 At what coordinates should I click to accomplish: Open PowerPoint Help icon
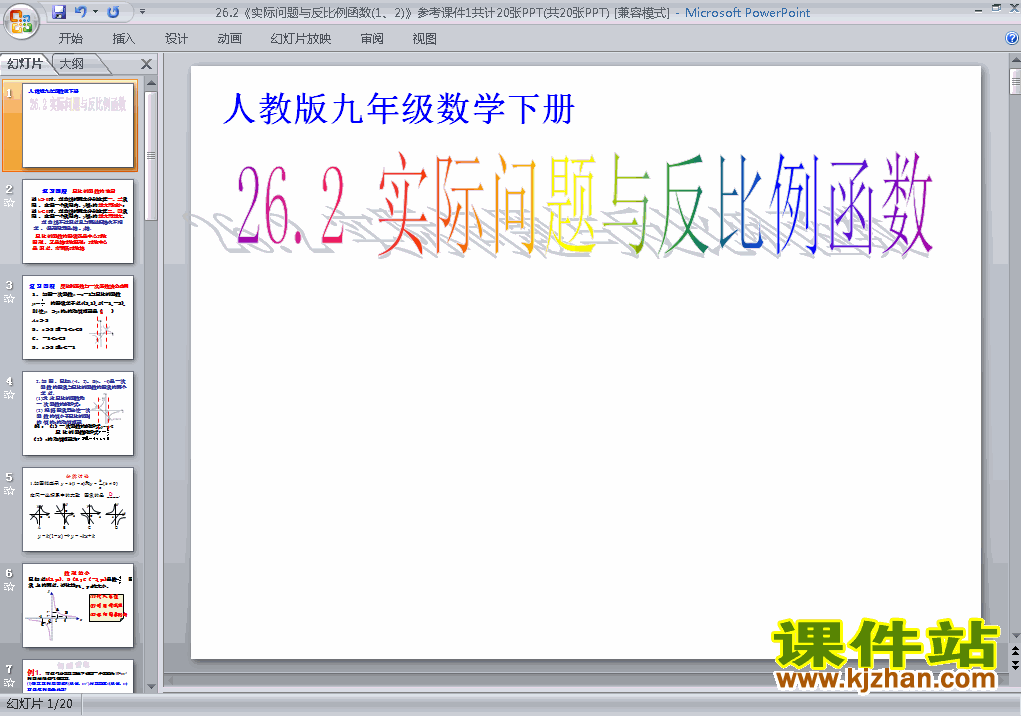coord(1012,38)
